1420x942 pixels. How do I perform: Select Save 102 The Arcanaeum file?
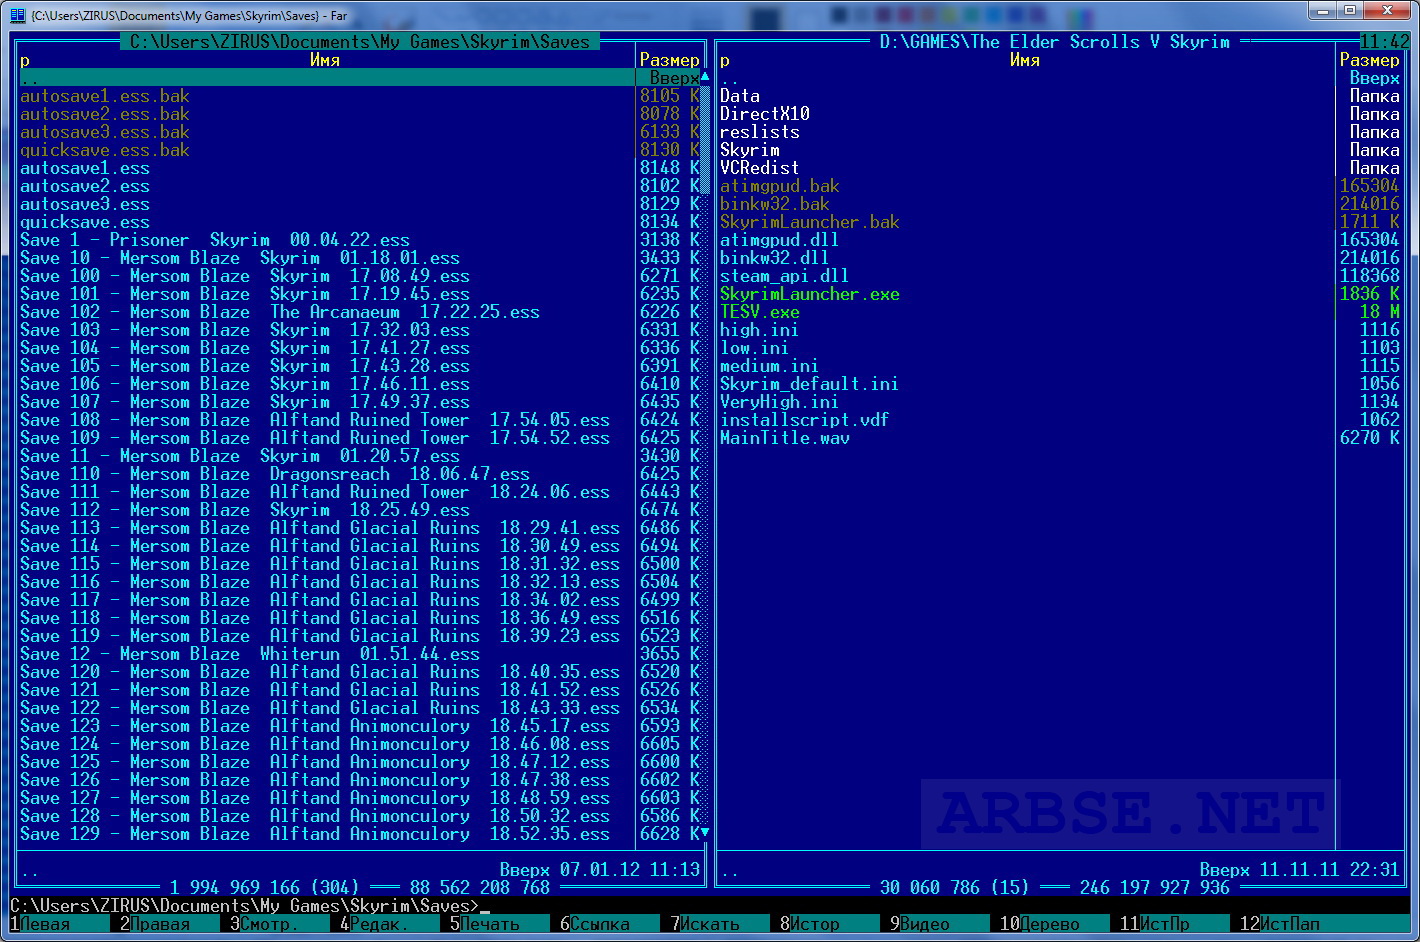(280, 312)
